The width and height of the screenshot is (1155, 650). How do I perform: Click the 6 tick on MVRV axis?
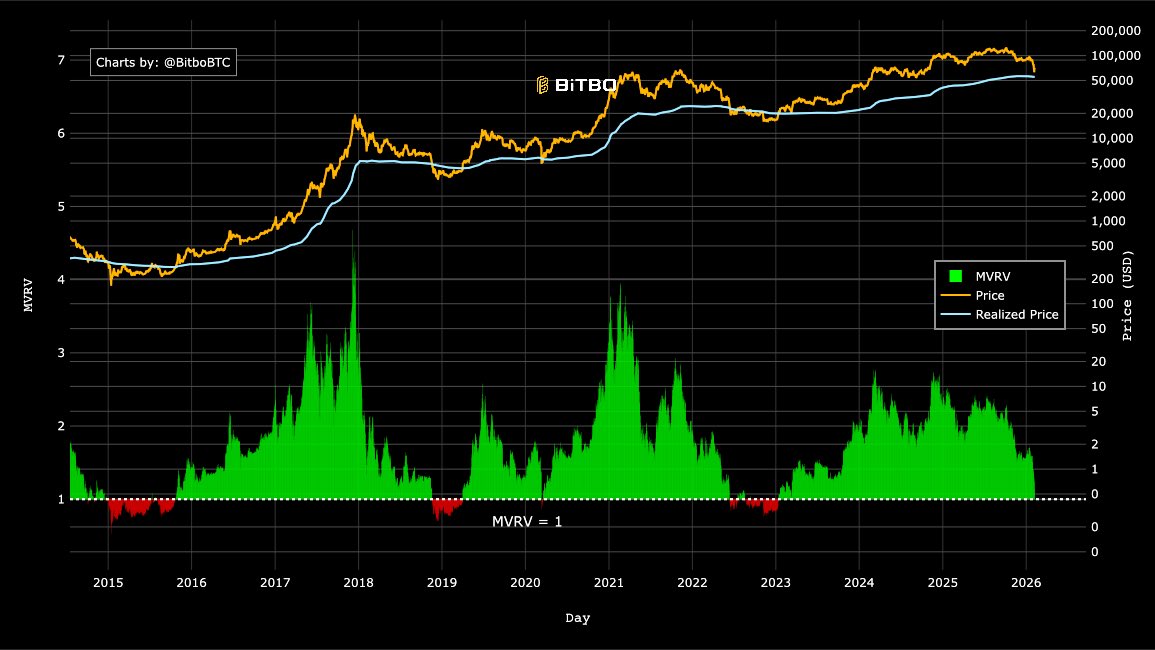coord(61,133)
